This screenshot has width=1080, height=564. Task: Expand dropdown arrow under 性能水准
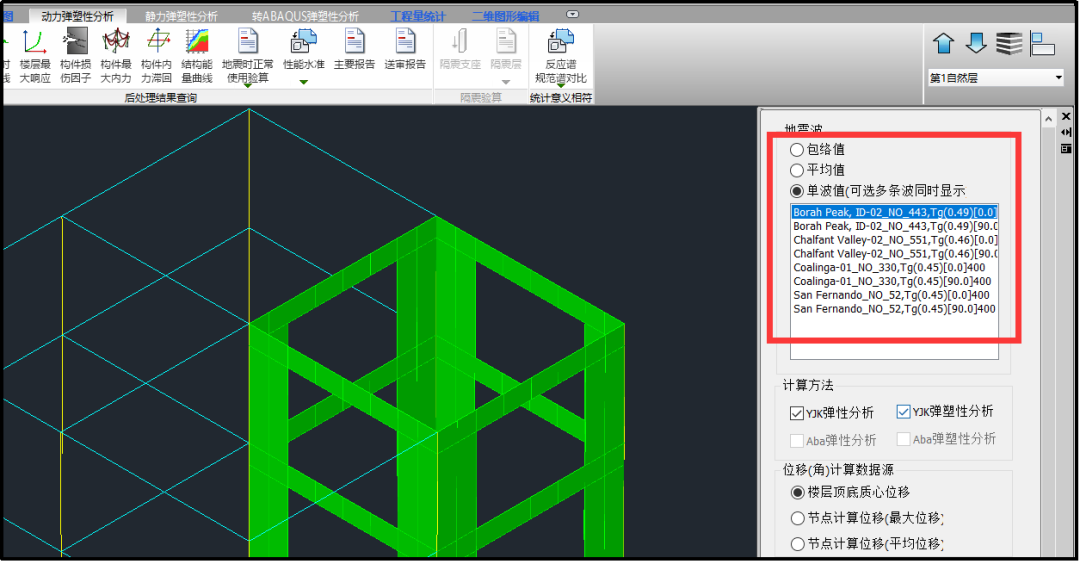[303, 82]
